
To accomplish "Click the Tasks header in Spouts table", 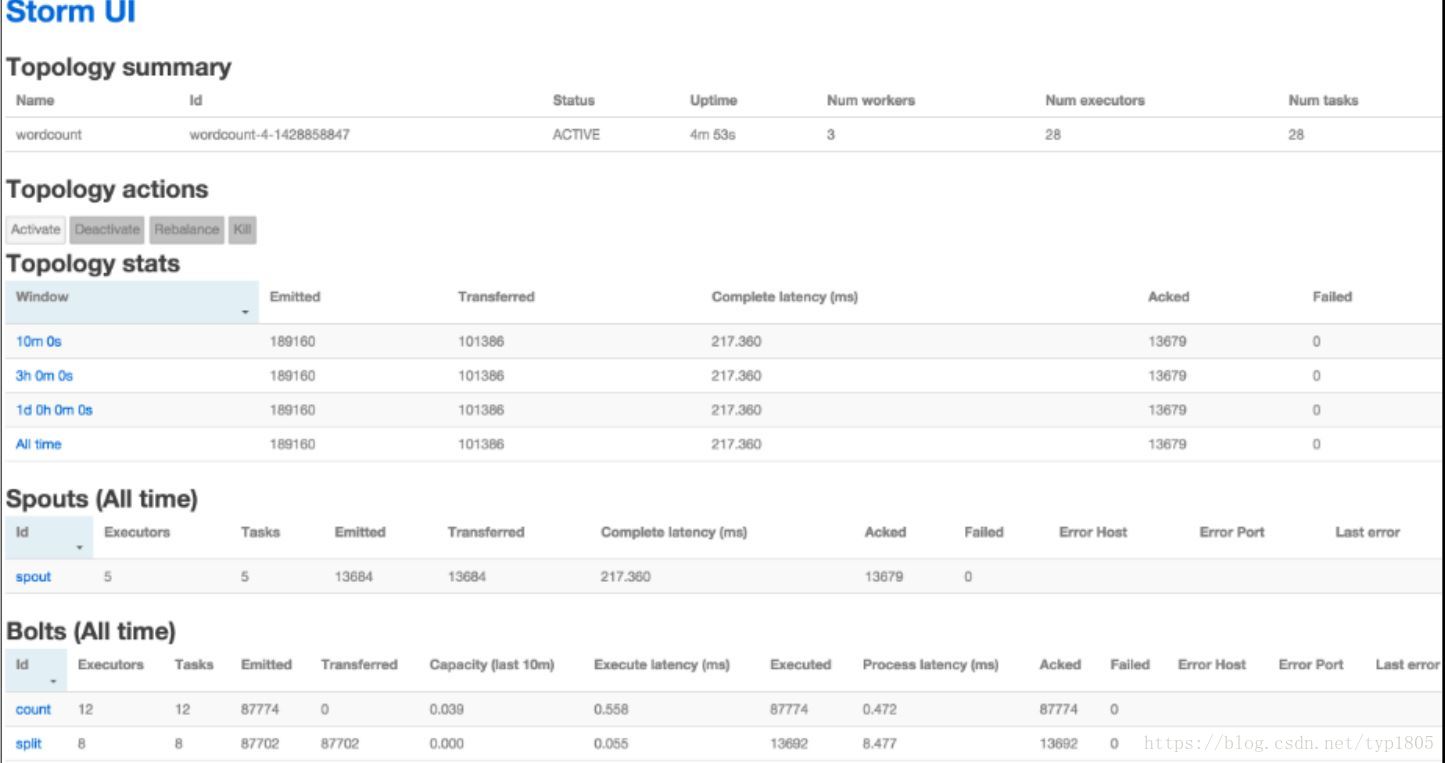I will 260,532.
